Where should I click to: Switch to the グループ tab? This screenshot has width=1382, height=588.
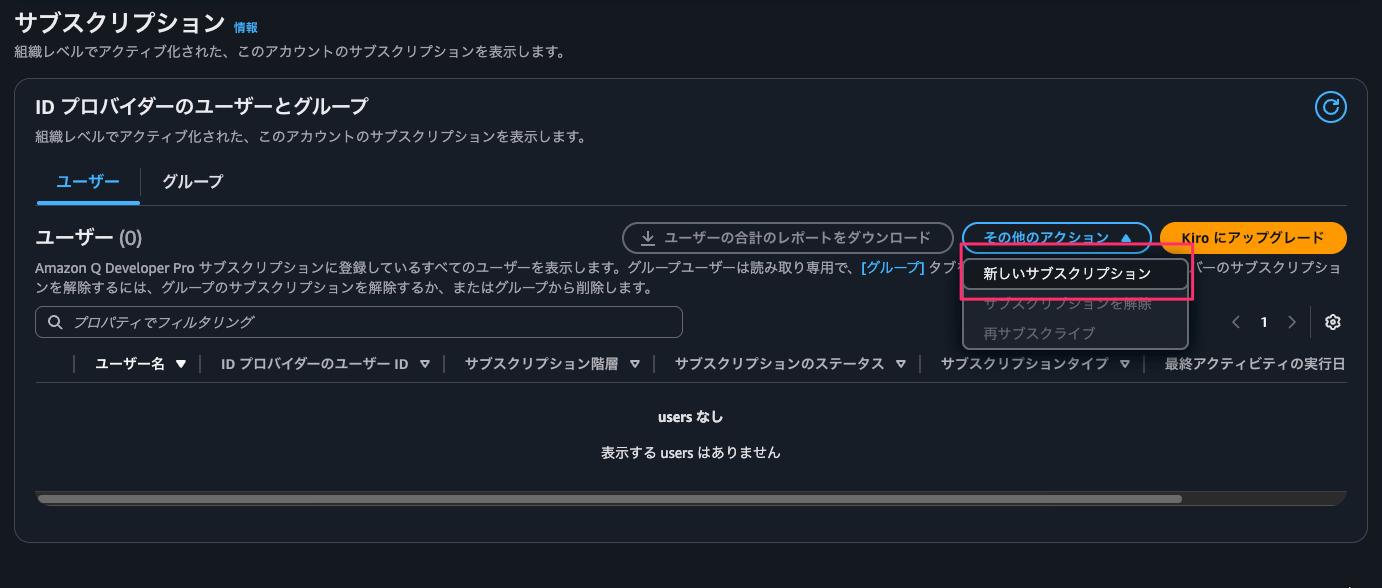point(192,182)
